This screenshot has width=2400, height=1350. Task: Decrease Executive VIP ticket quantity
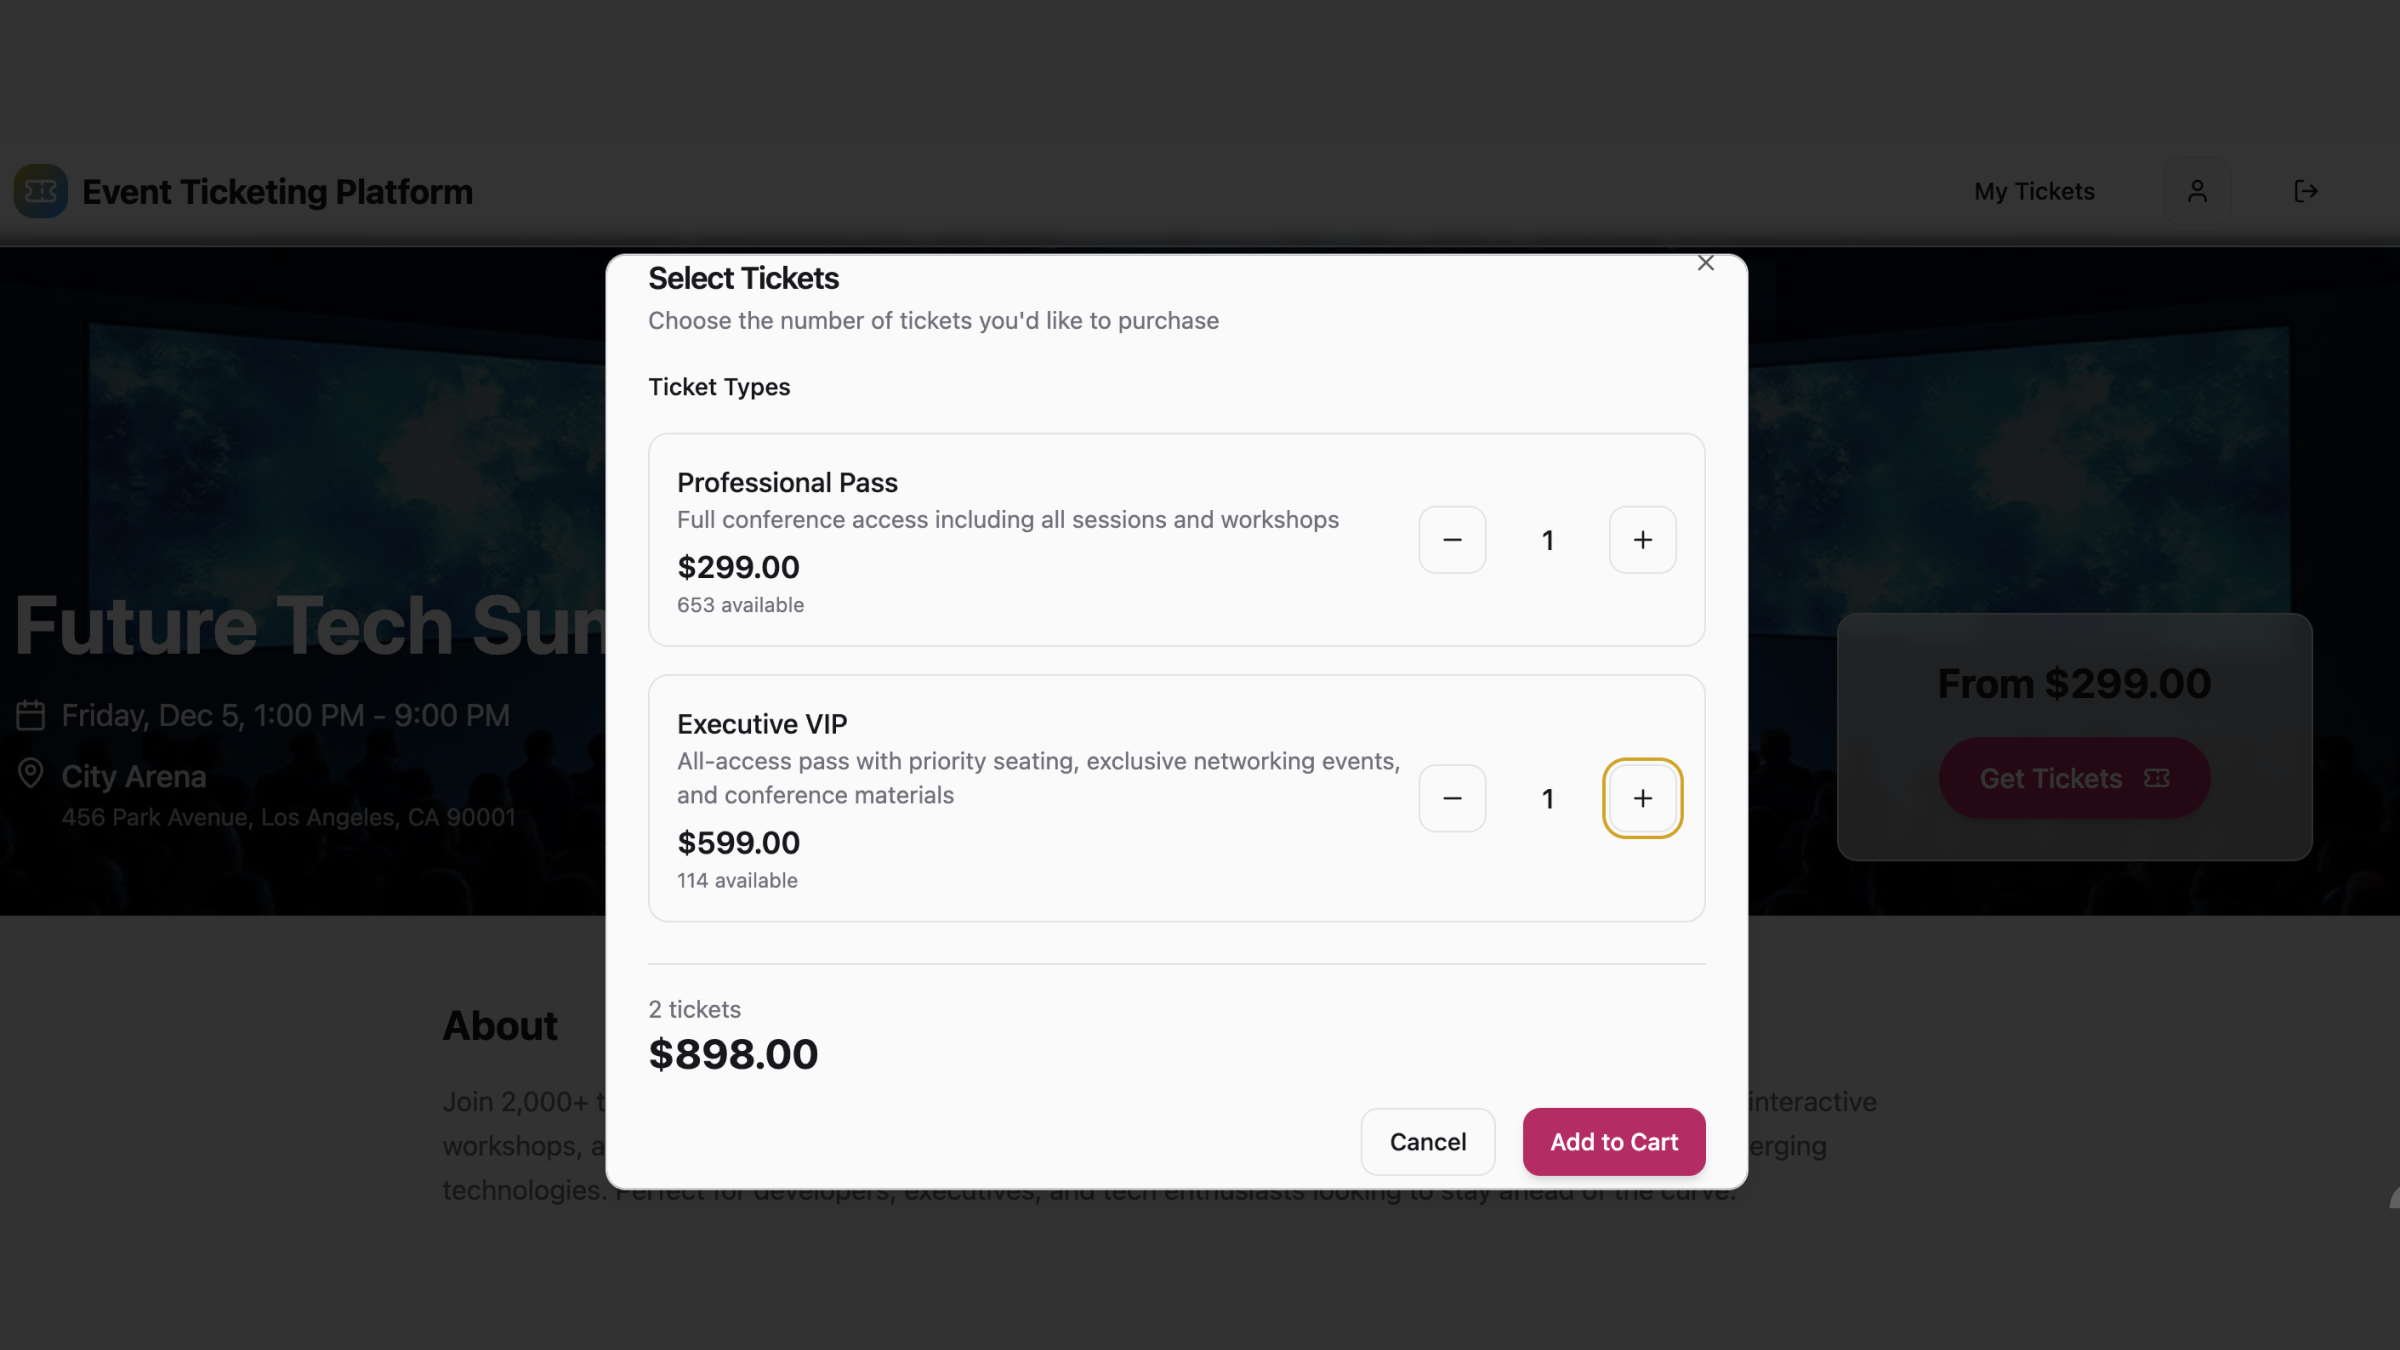pos(1452,798)
